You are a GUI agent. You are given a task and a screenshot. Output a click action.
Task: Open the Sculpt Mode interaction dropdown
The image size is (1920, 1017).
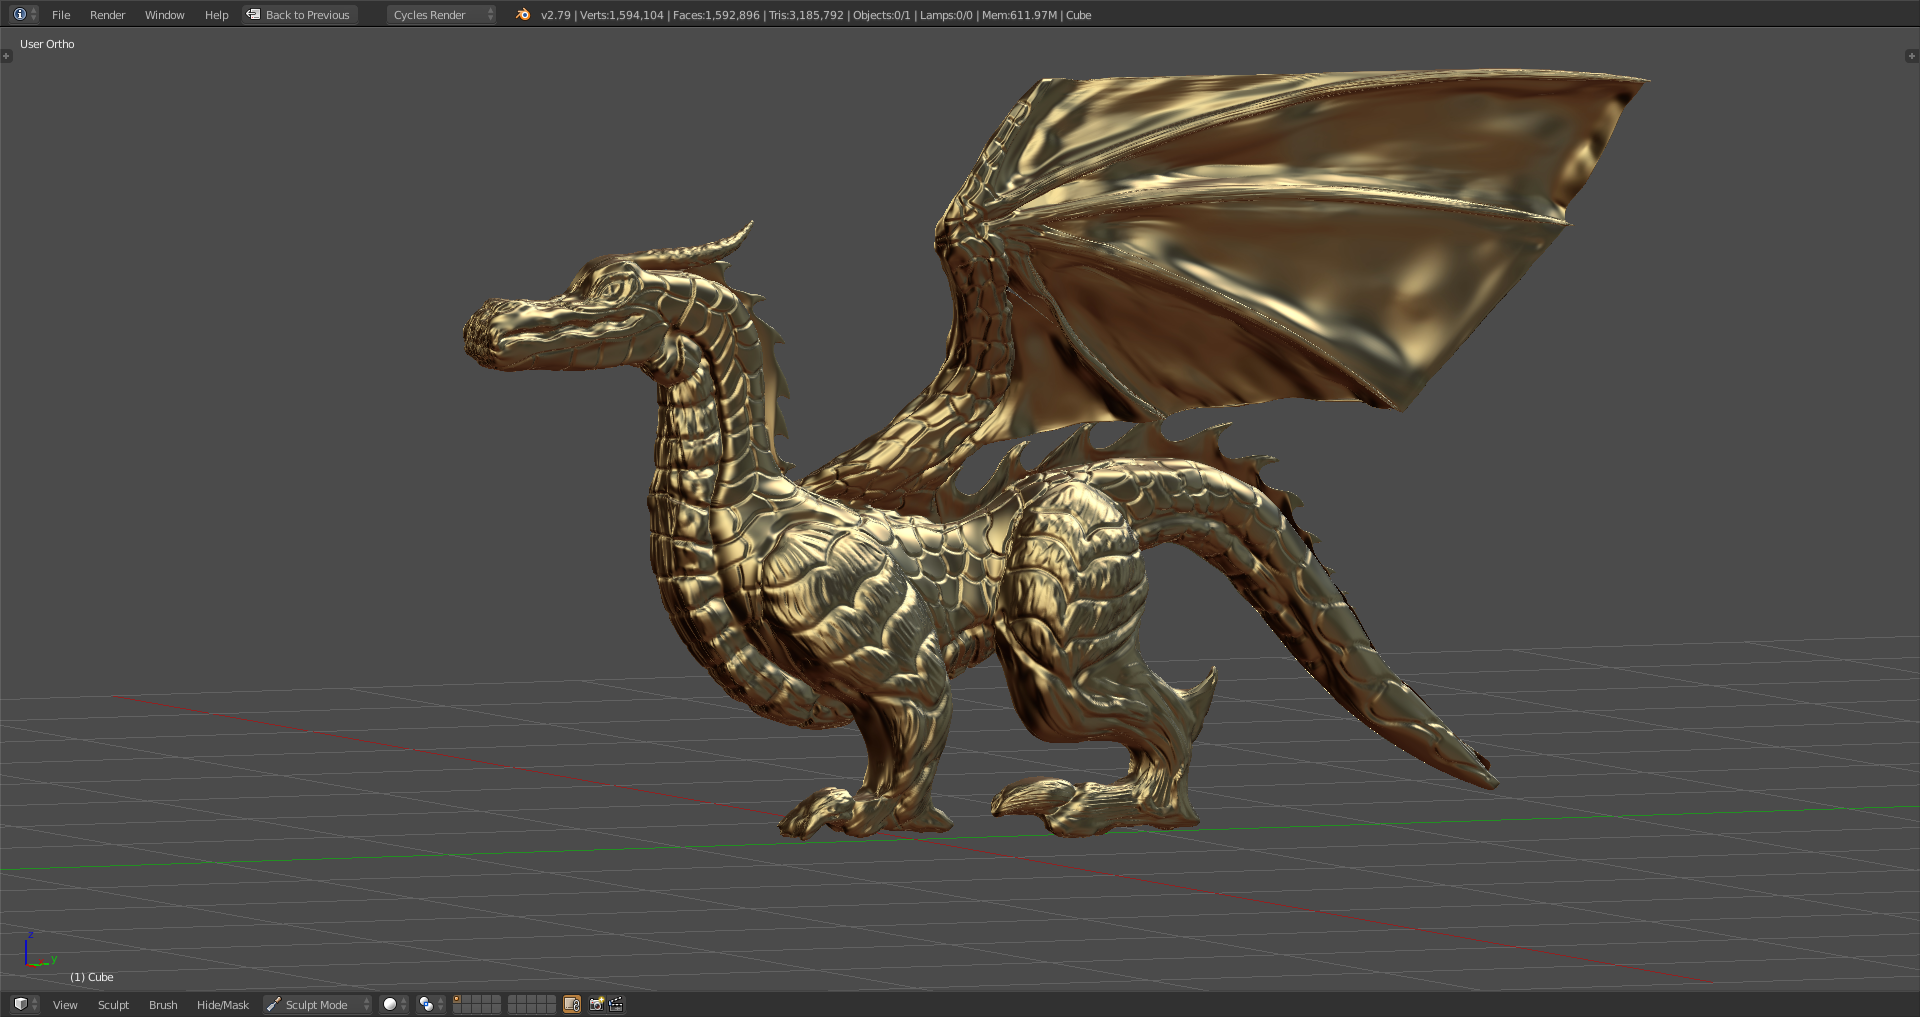pos(317,1004)
